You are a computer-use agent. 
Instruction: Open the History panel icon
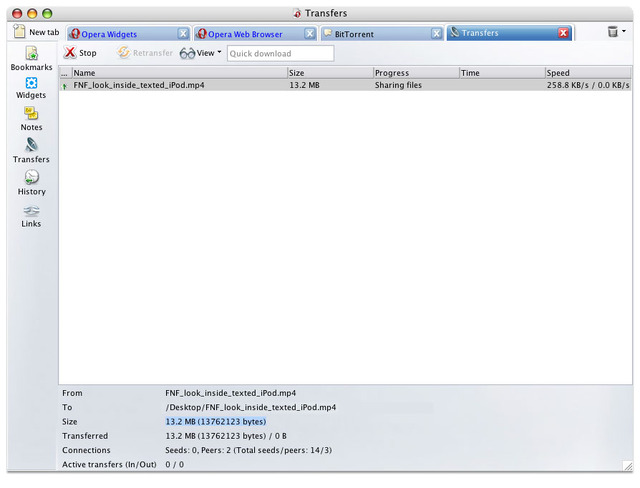pos(31,177)
